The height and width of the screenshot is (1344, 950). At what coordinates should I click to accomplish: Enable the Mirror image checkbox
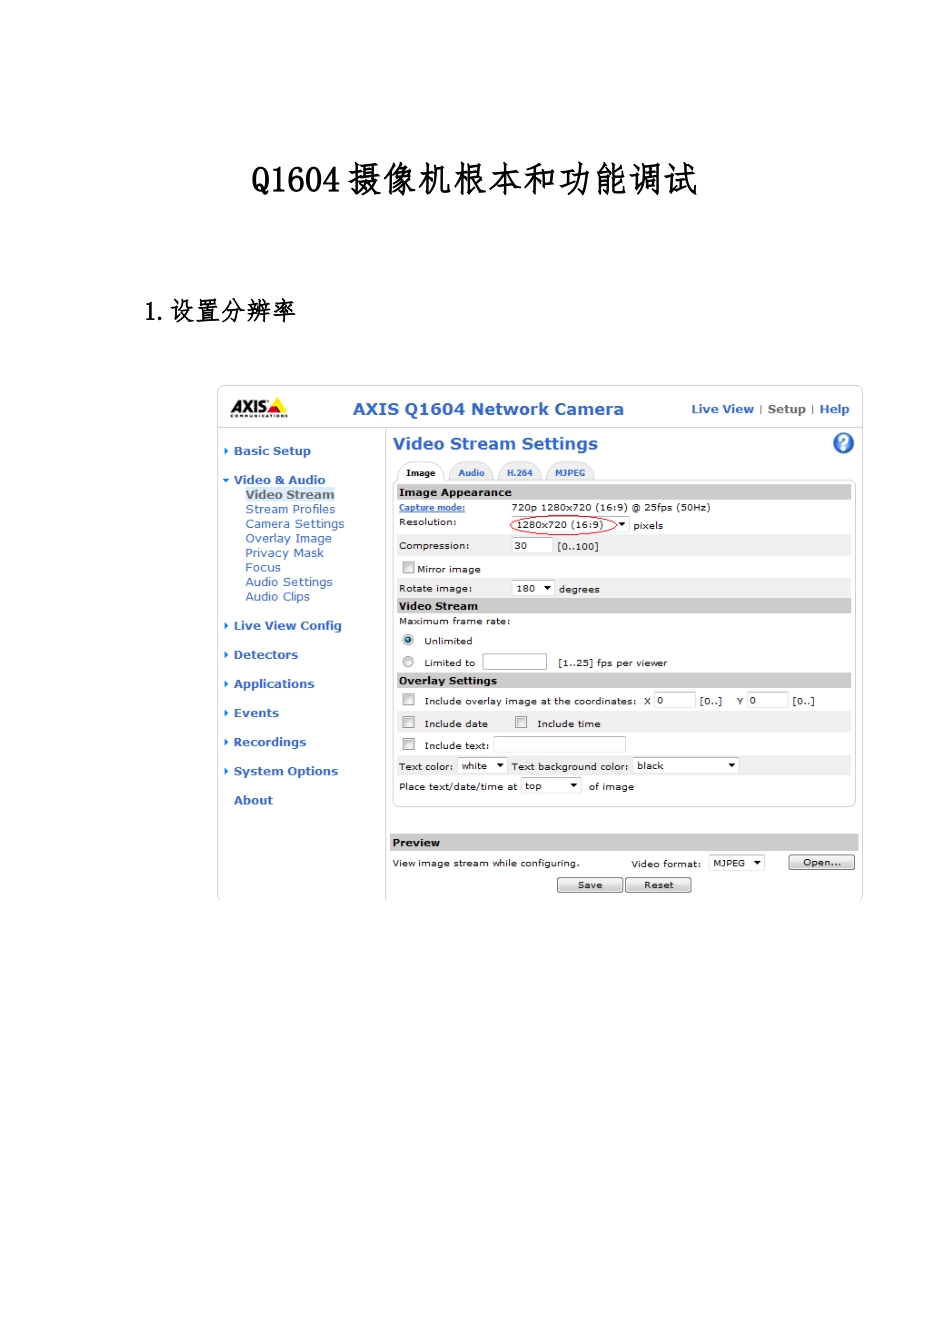[408, 568]
